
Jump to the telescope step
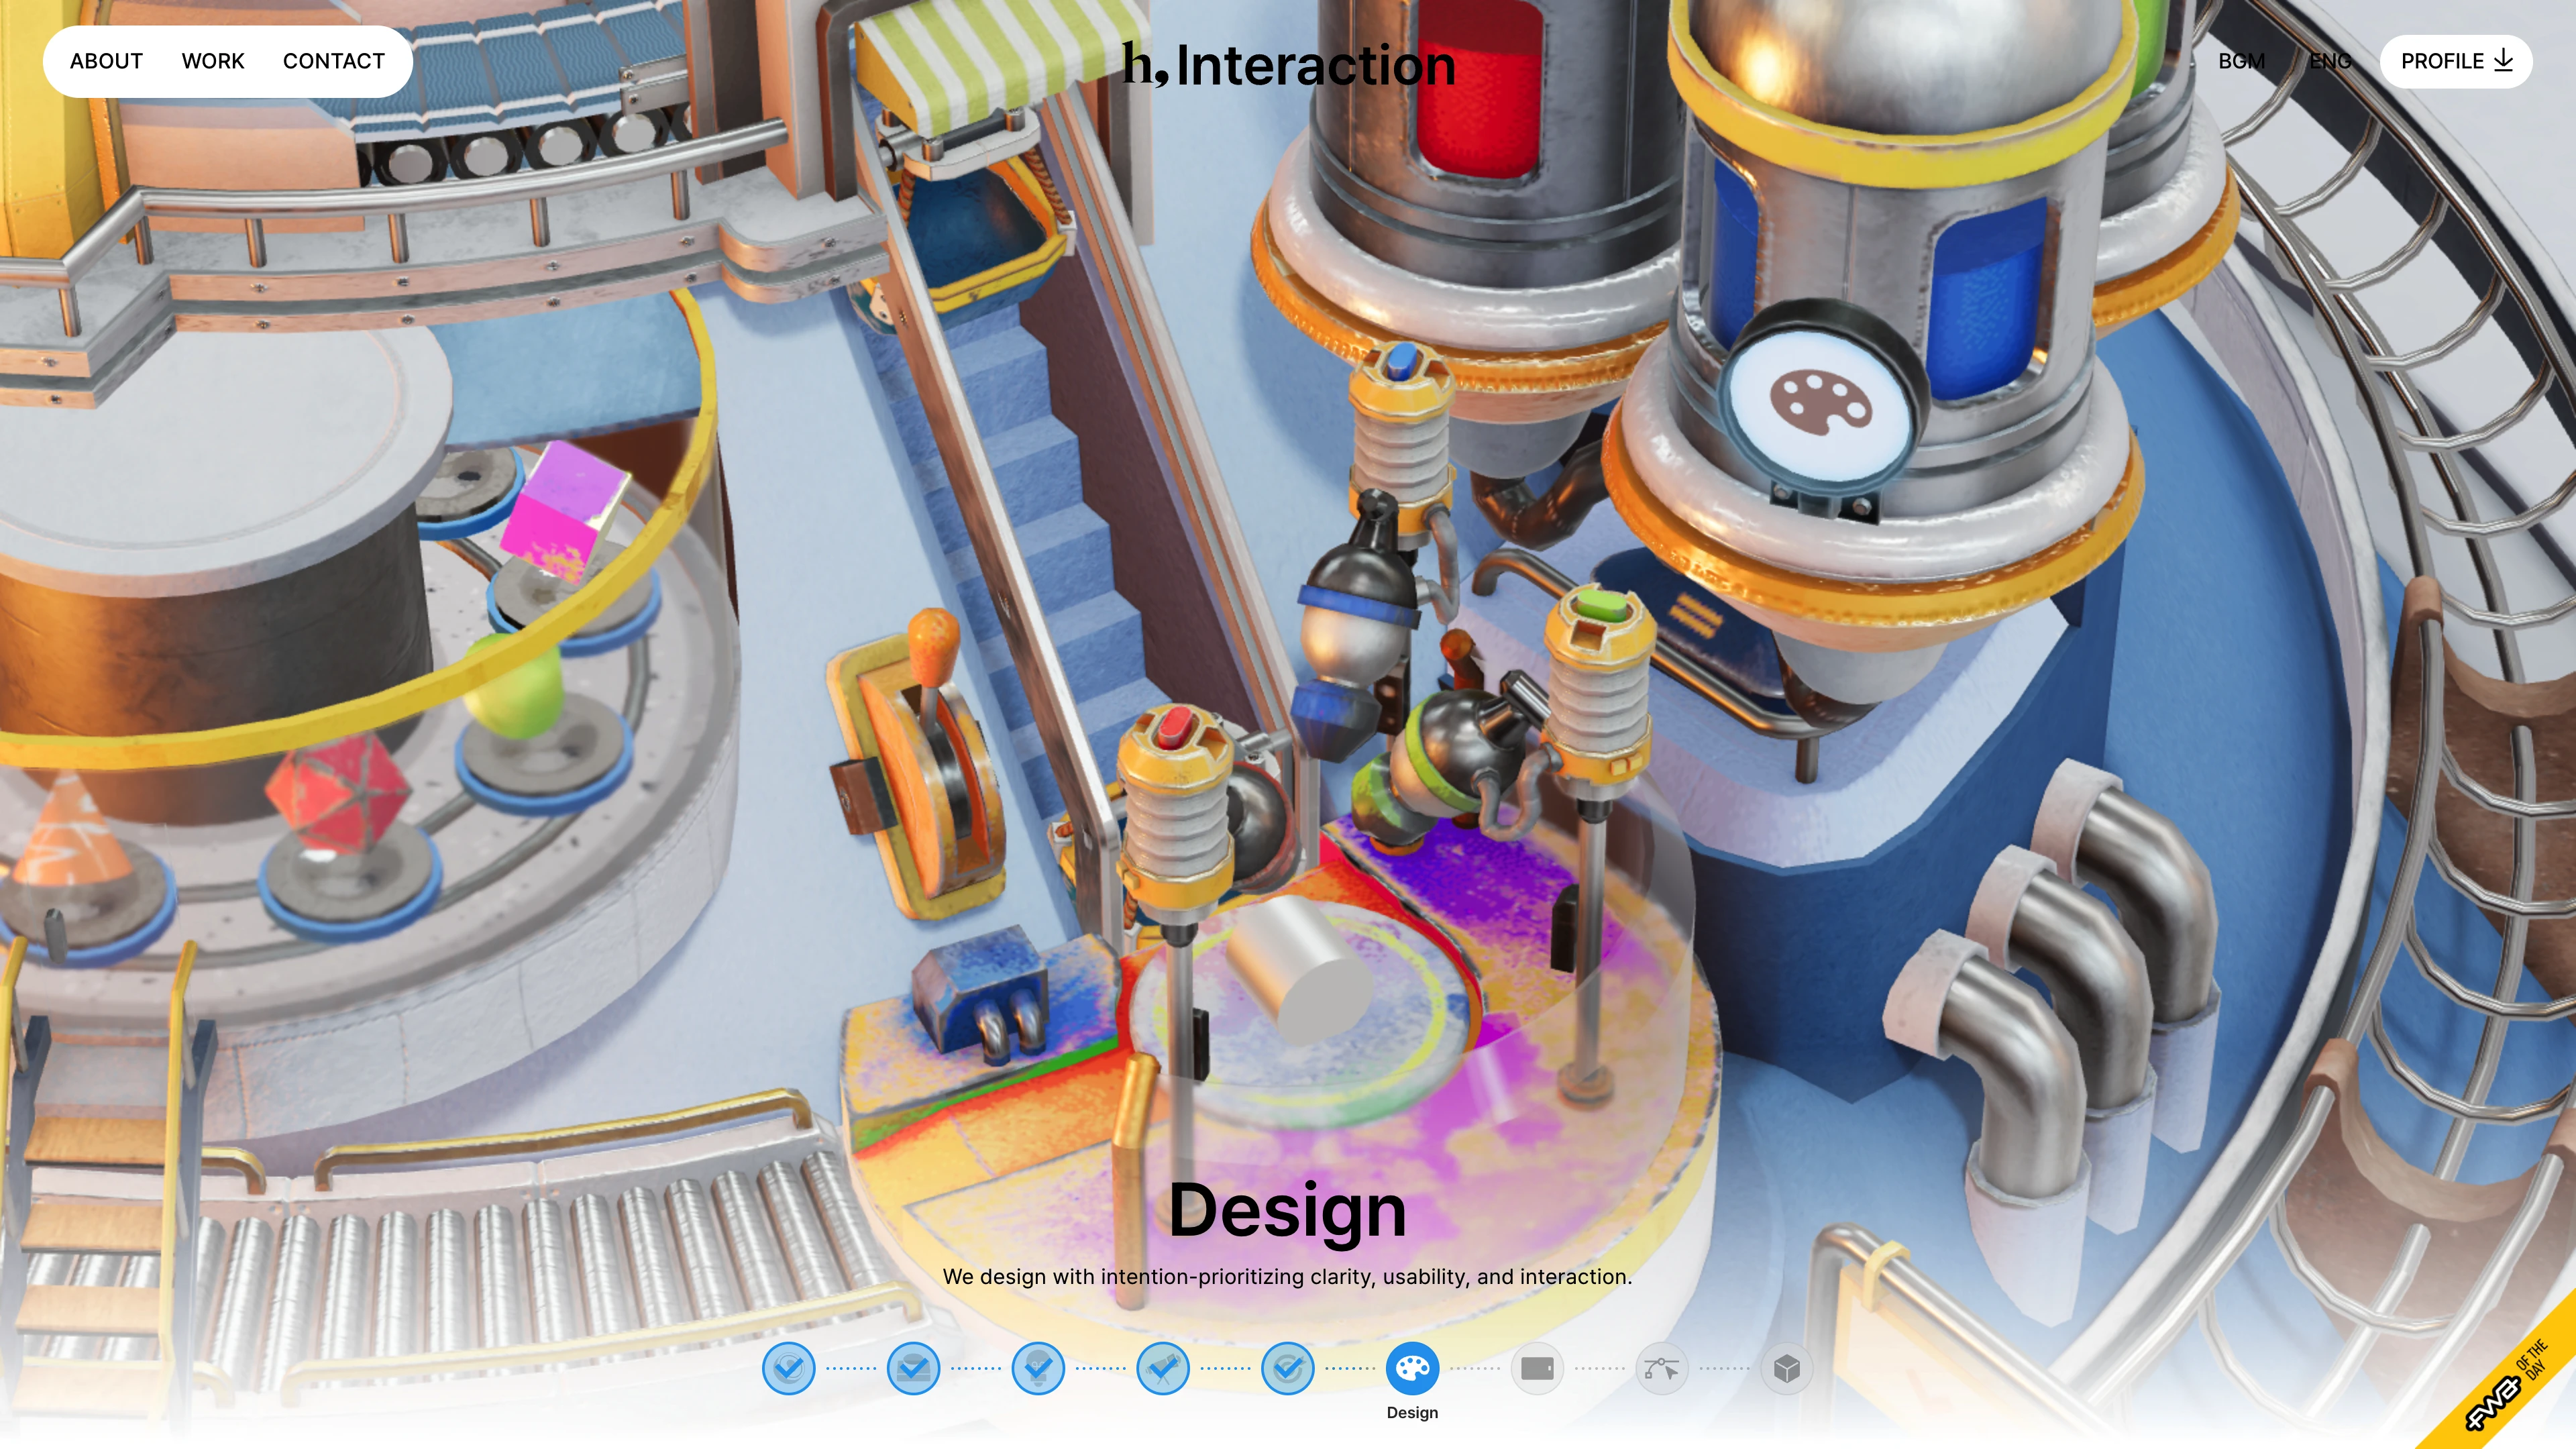coord(1162,1368)
